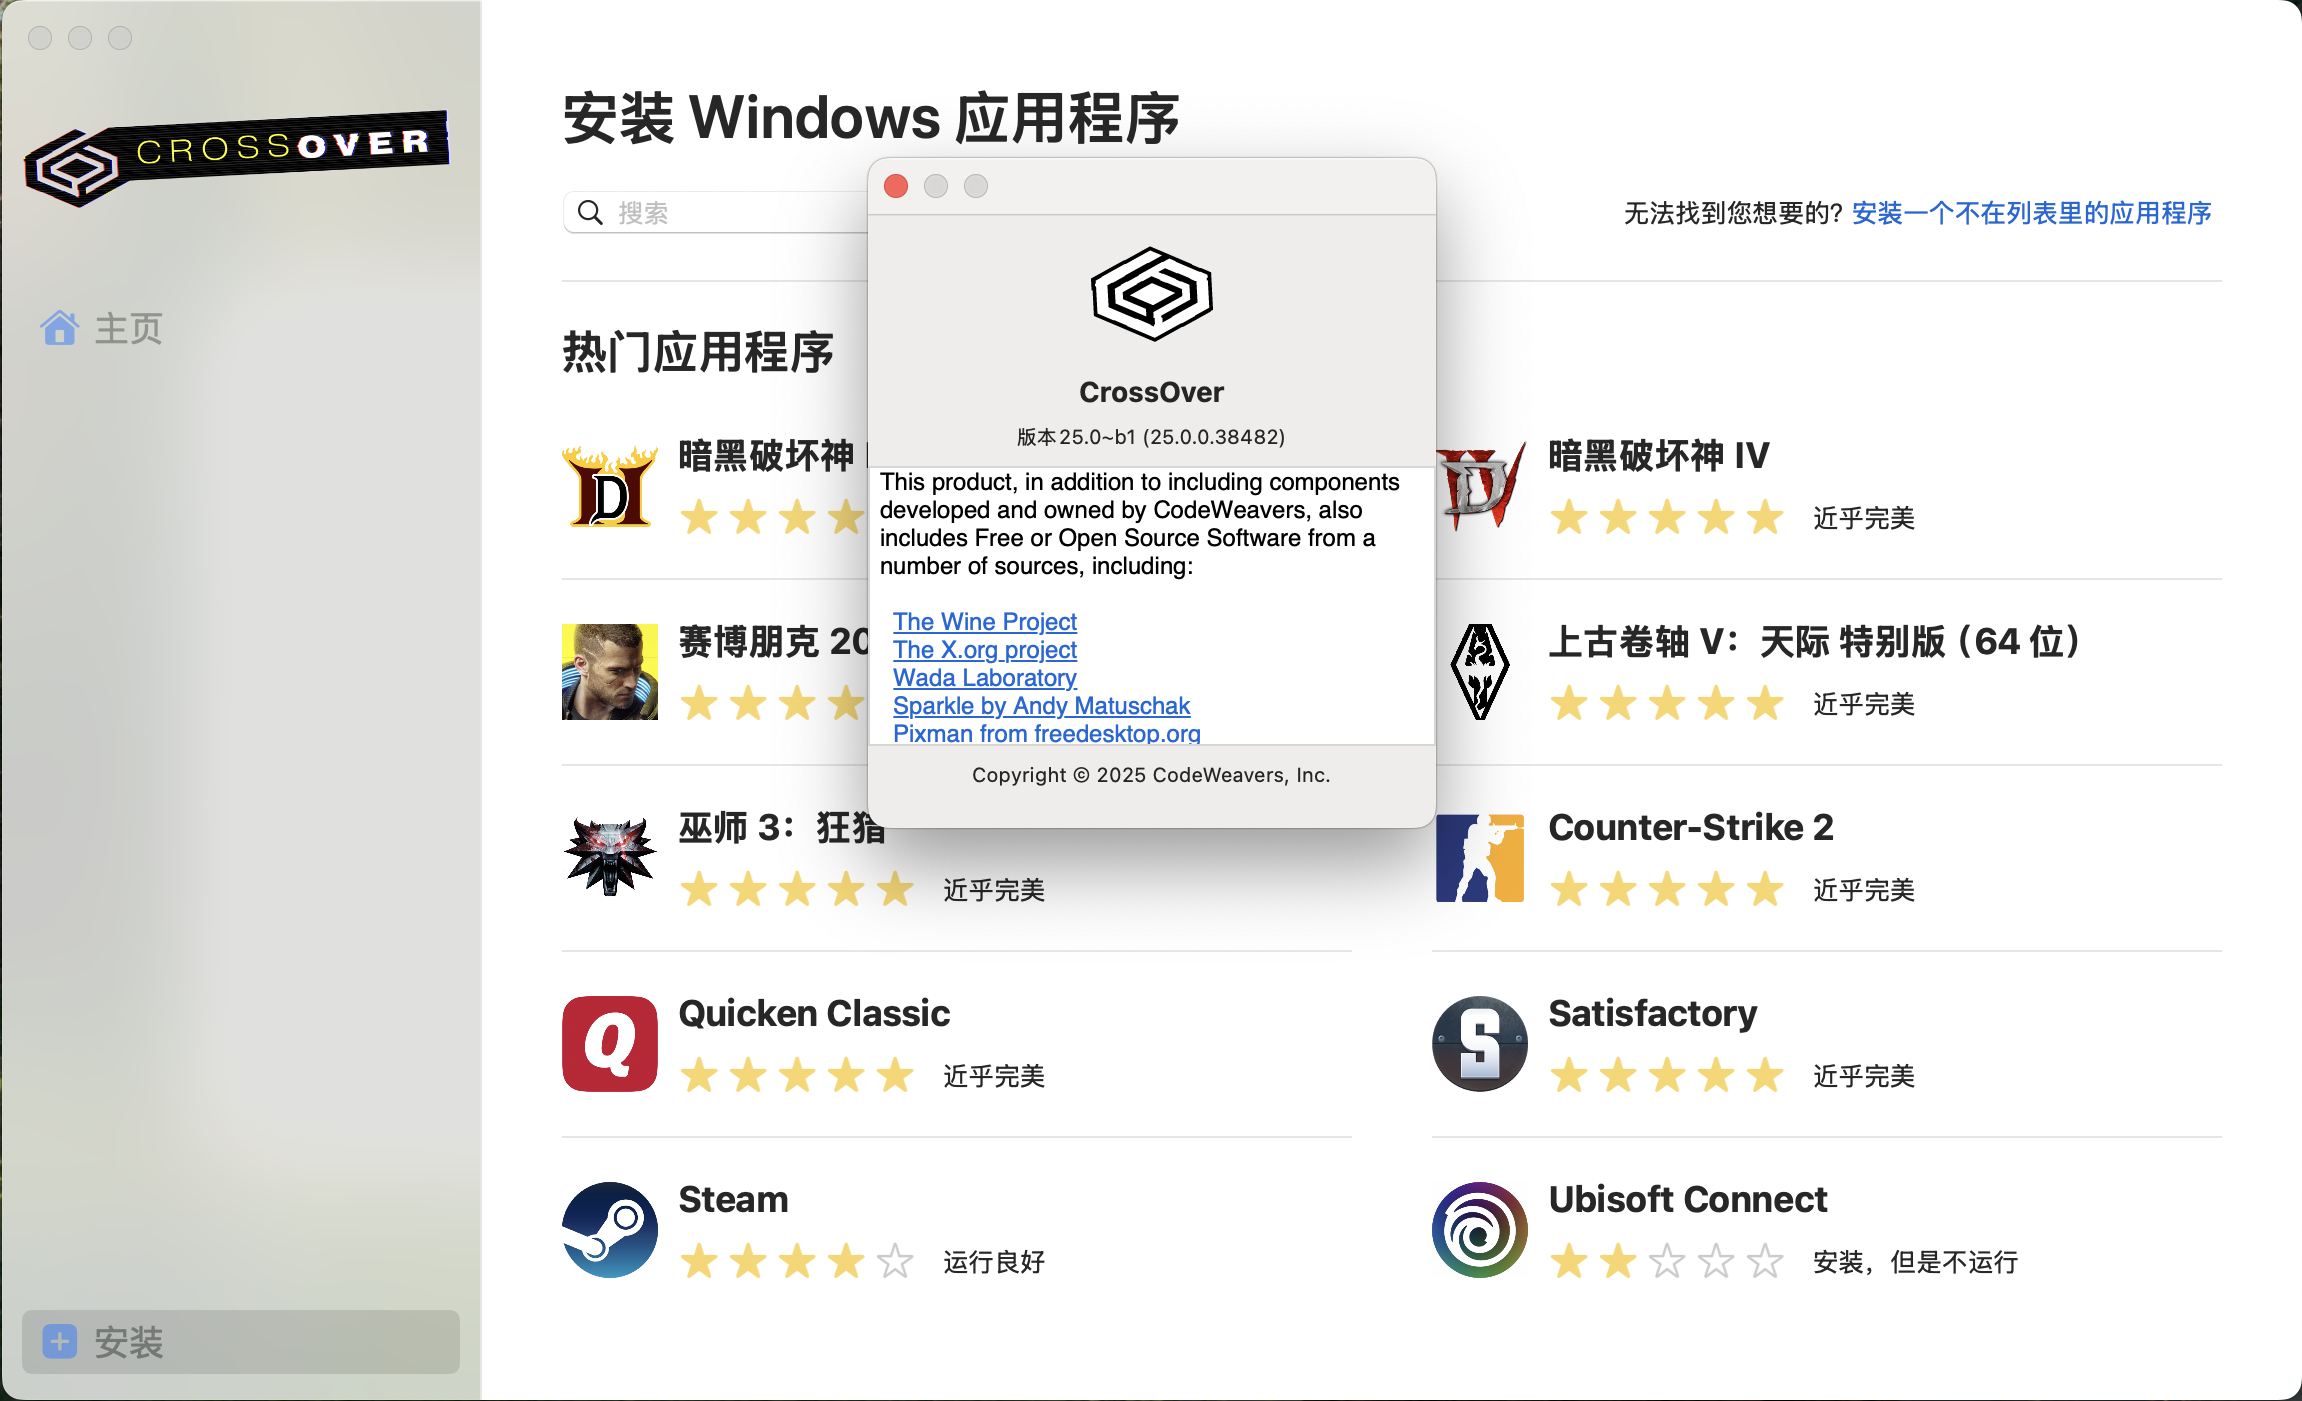Open Sparkle by Andy Matuschak link
Image resolution: width=2302 pixels, height=1401 pixels.
coord(1041,705)
